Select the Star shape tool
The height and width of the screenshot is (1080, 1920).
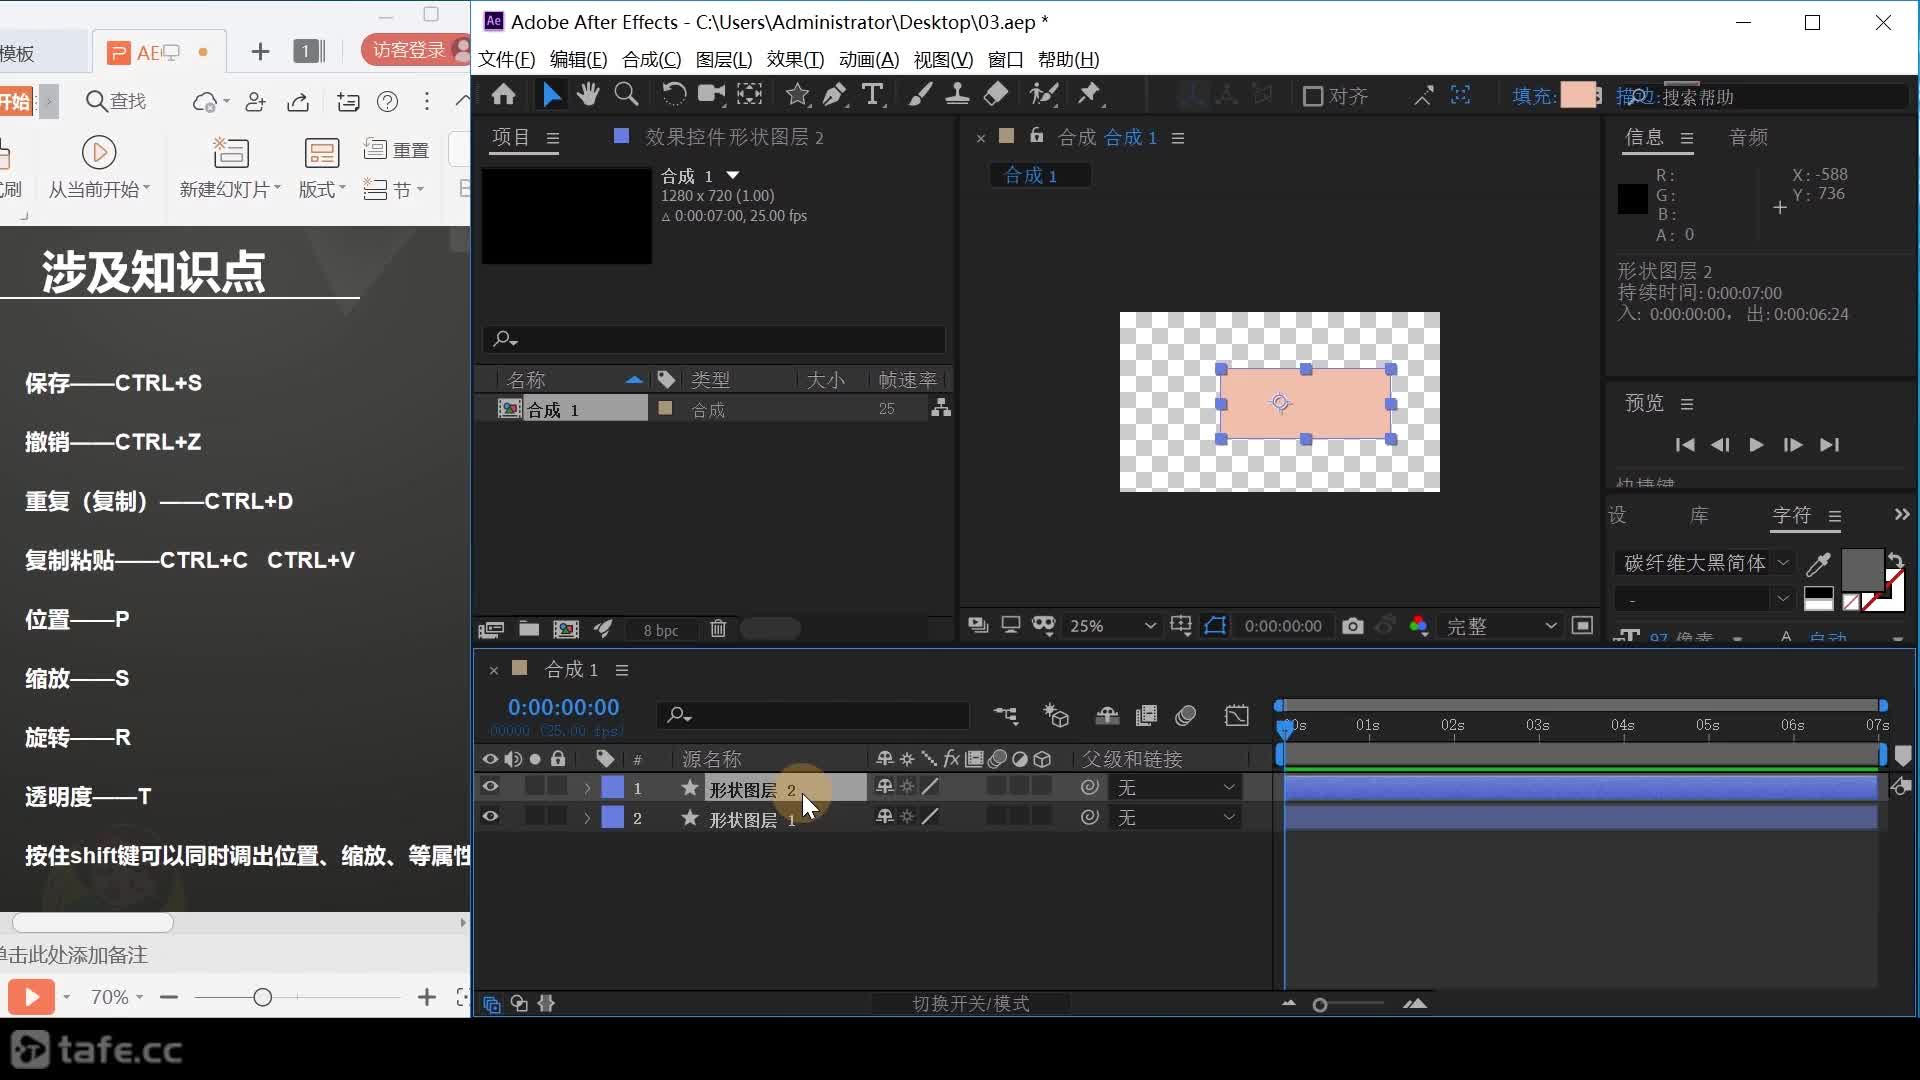[x=797, y=95]
